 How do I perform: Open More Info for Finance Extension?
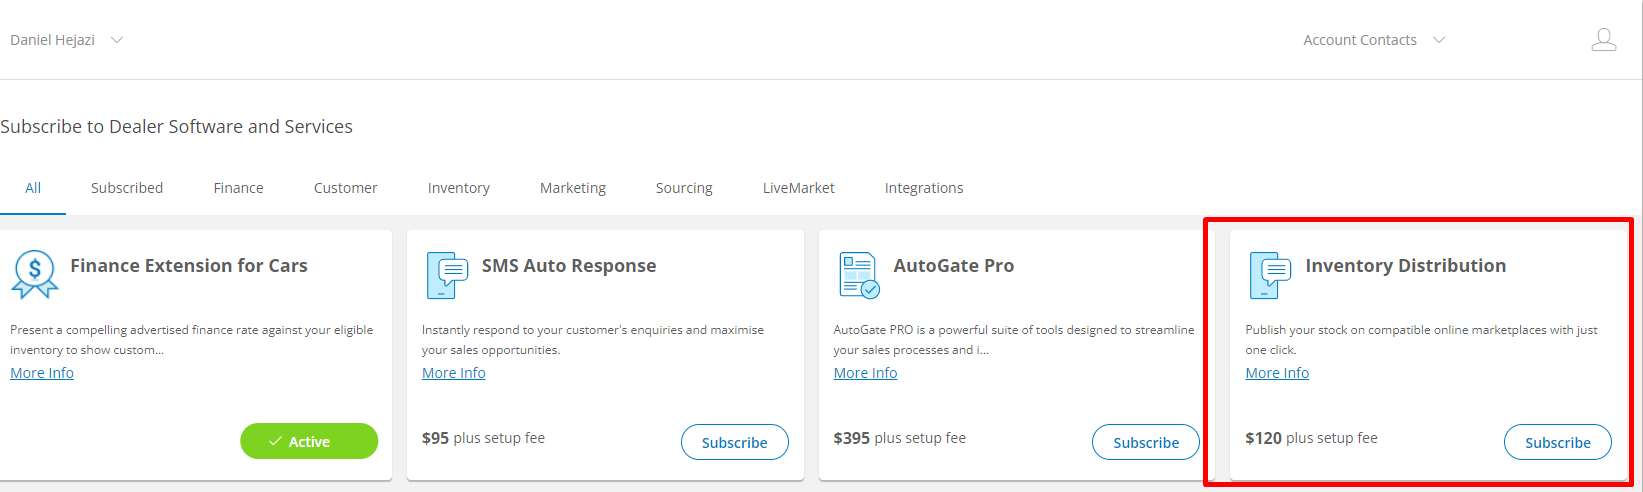(42, 373)
